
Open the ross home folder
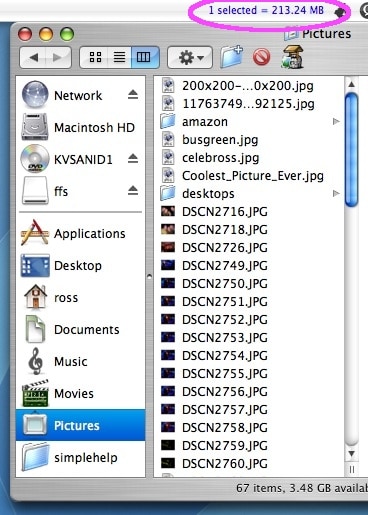80,297
